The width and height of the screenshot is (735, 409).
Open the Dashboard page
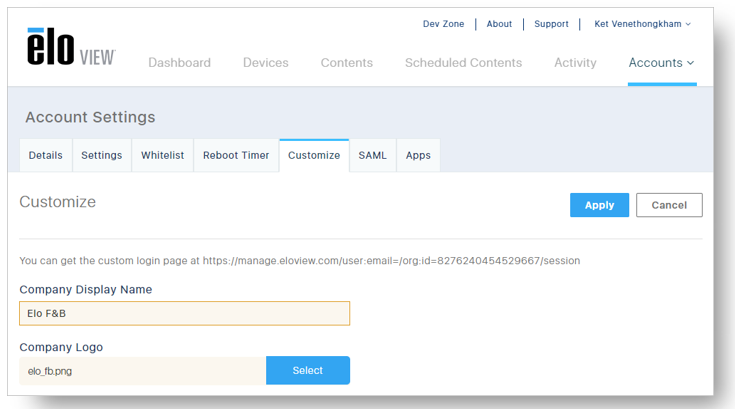pyautogui.click(x=179, y=63)
